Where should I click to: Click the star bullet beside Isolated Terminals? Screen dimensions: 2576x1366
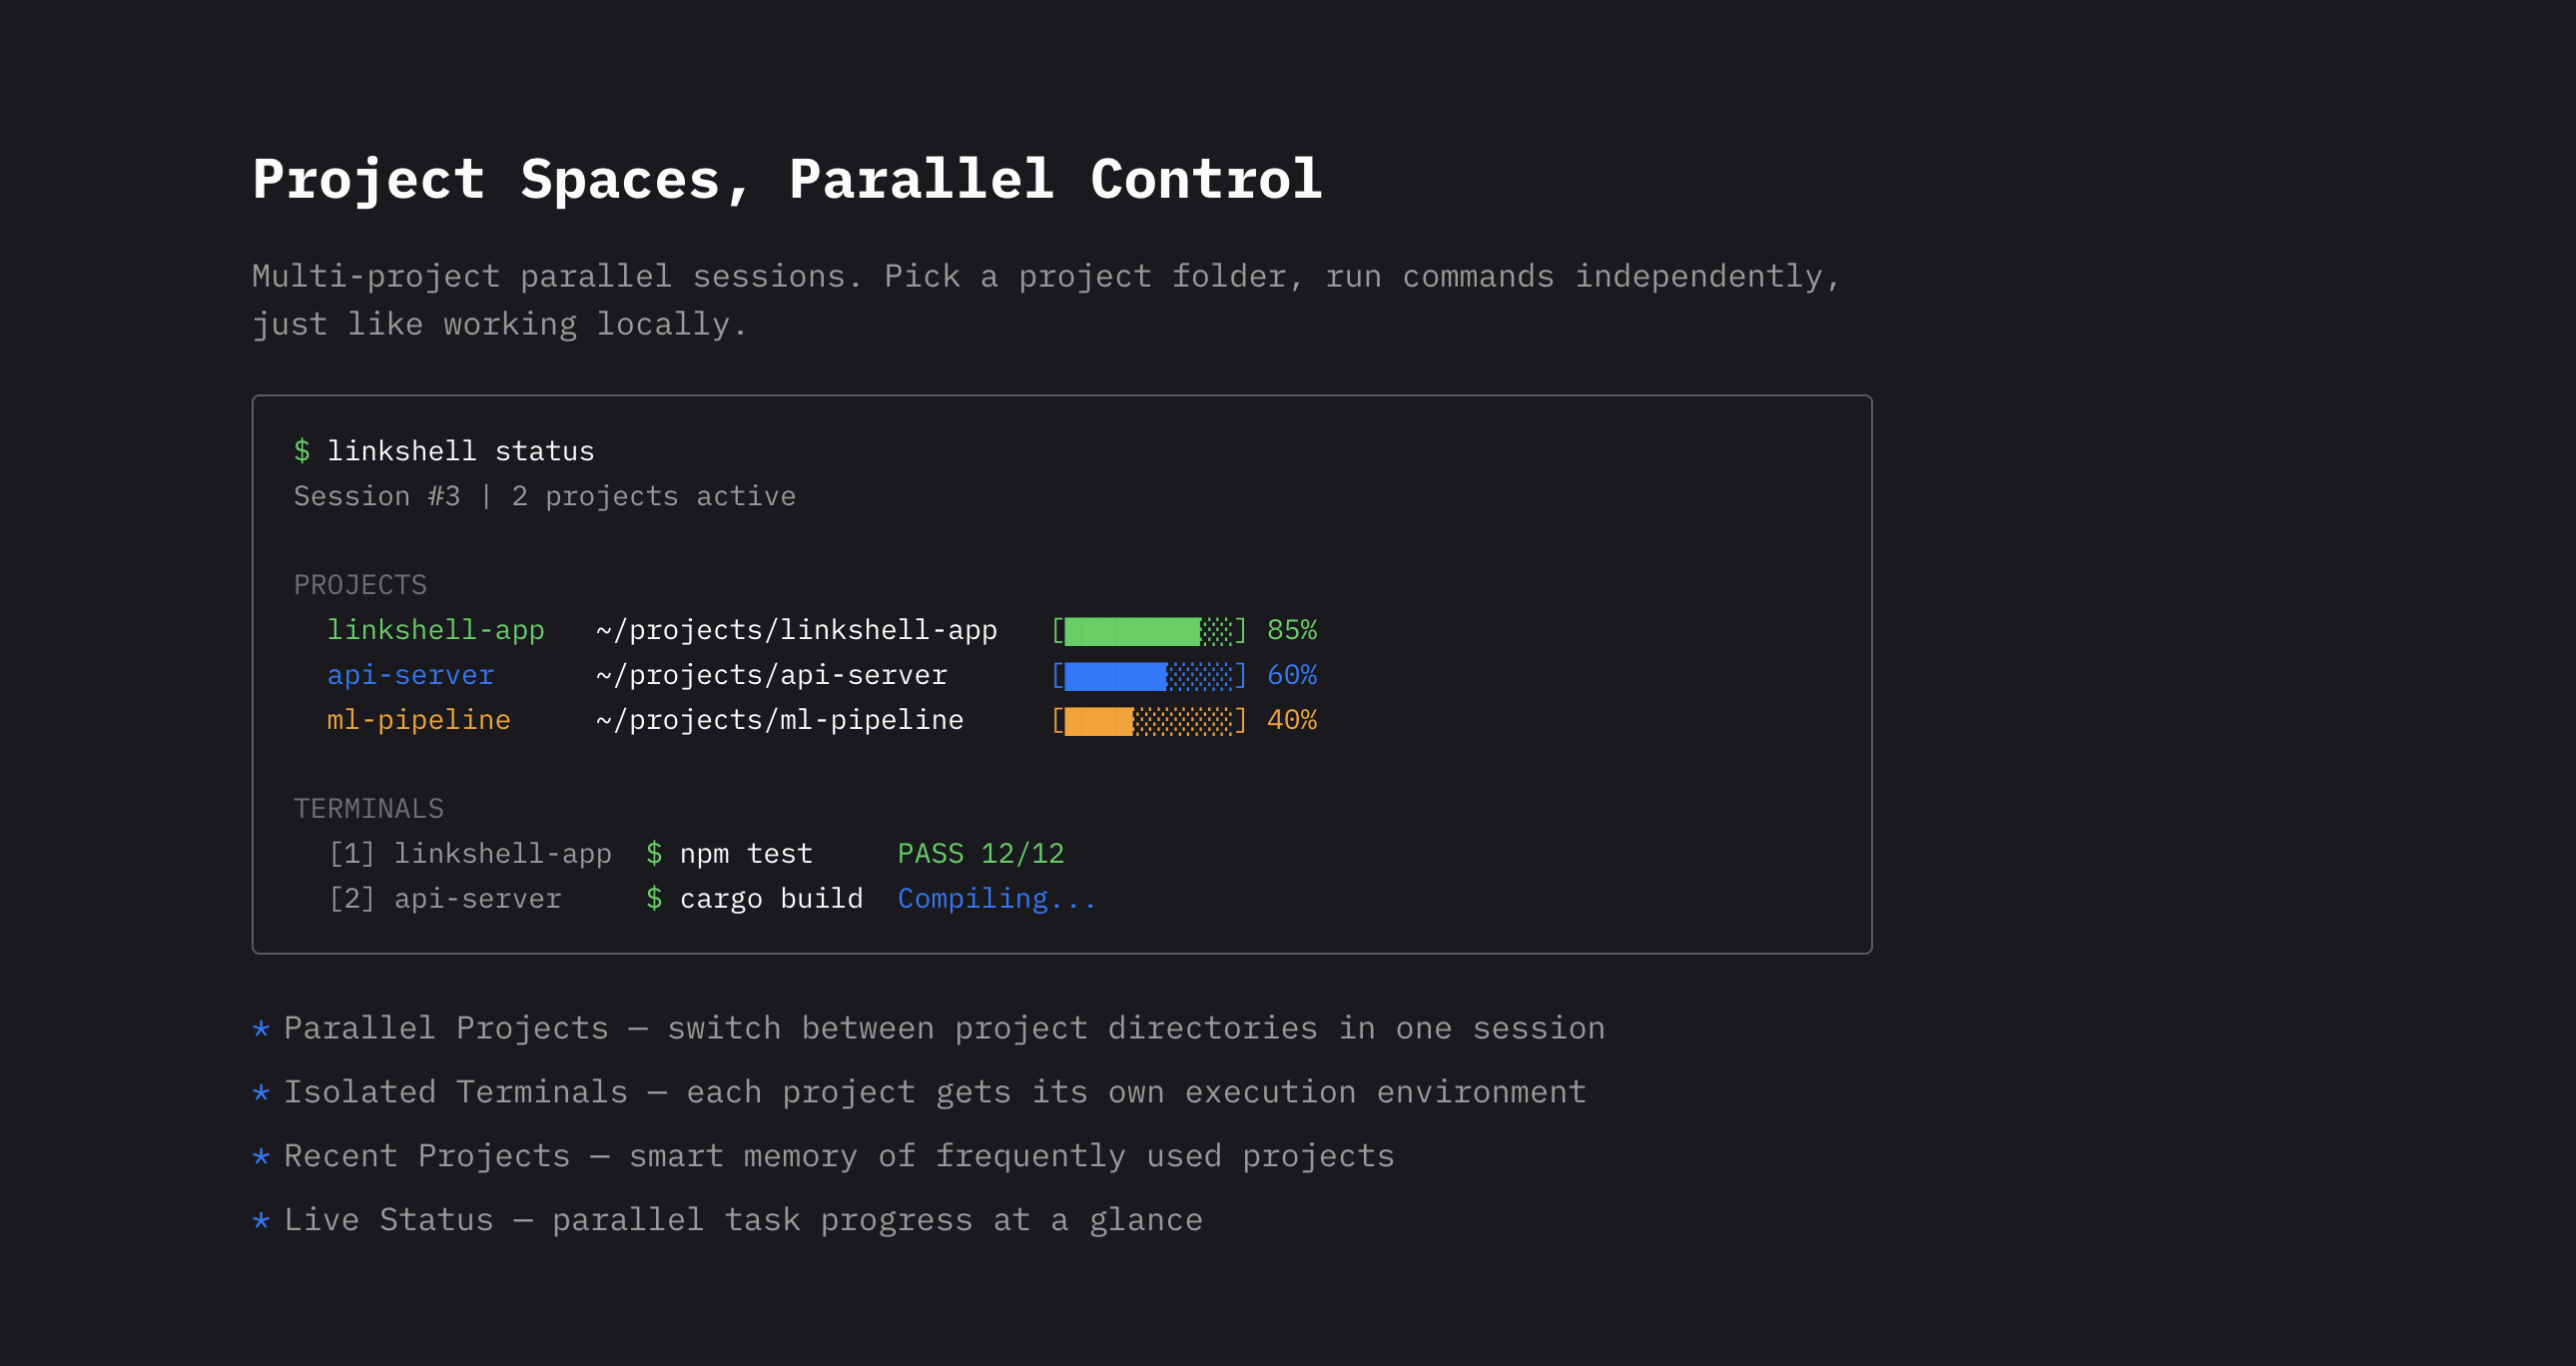tap(261, 1092)
